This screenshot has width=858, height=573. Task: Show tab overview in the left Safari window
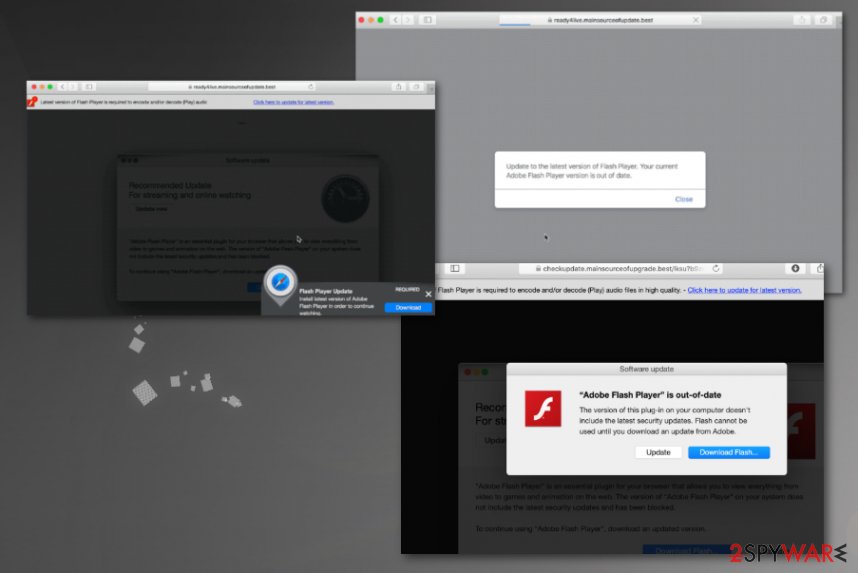point(416,87)
